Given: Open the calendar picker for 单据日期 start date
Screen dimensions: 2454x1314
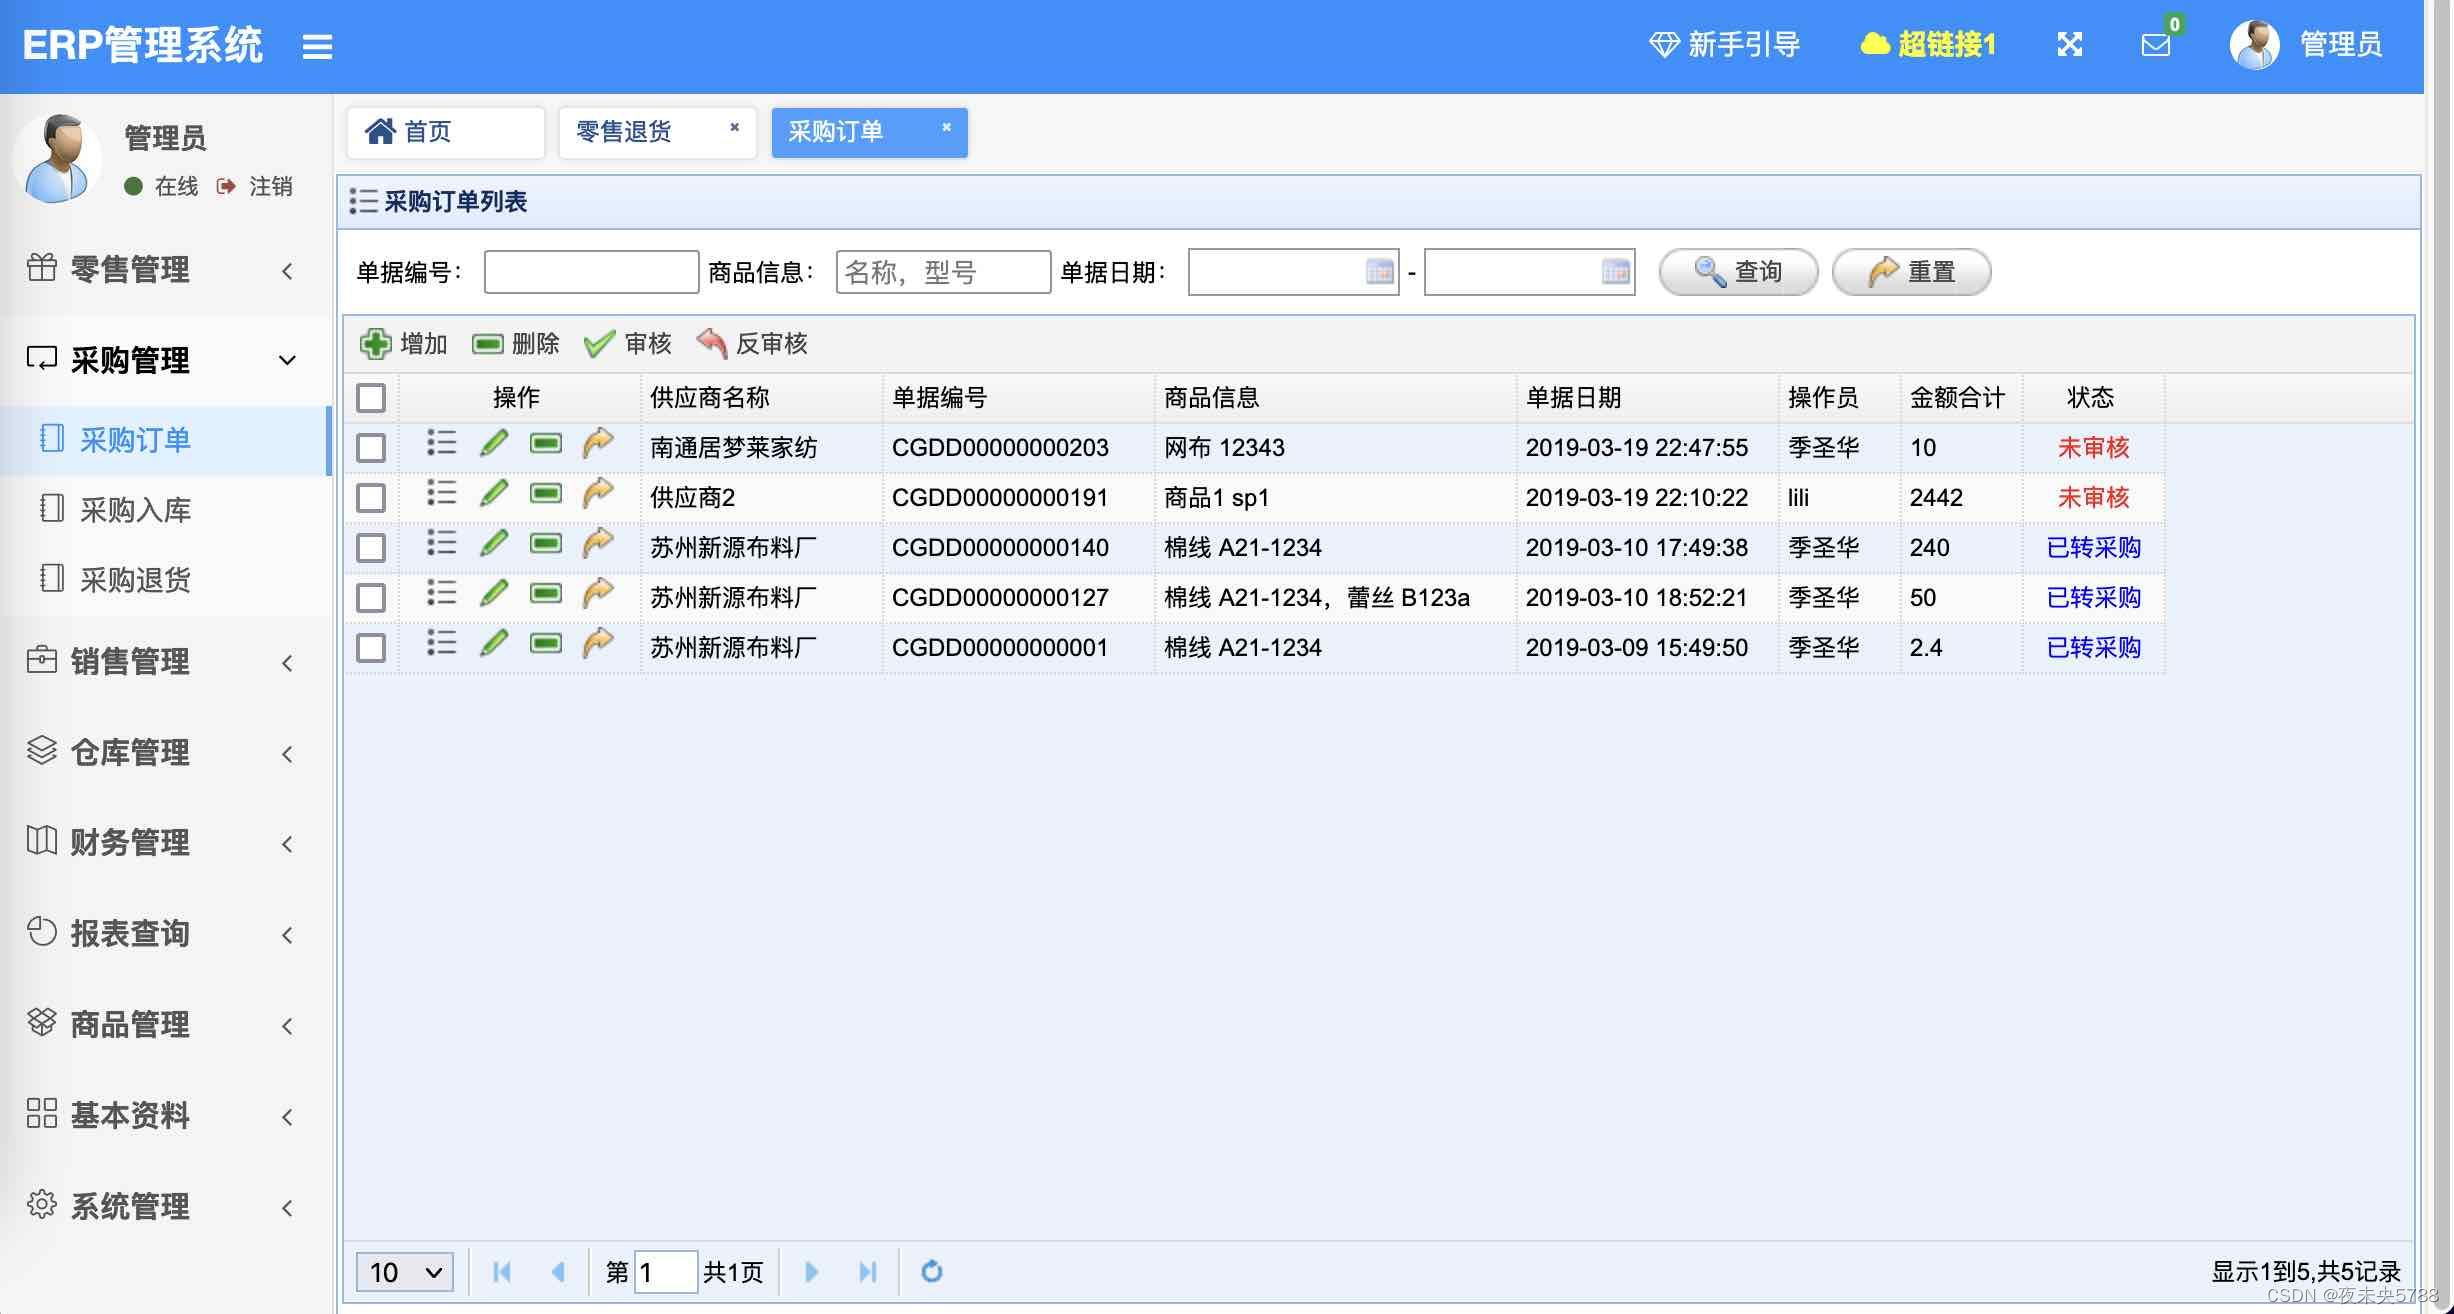Looking at the screenshot, I should click(1379, 271).
